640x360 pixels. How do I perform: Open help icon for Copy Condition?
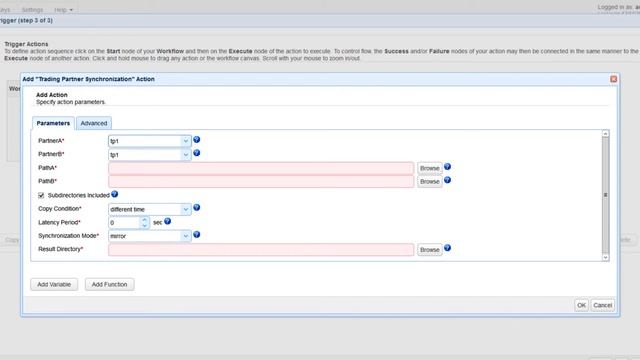pyautogui.click(x=197, y=207)
